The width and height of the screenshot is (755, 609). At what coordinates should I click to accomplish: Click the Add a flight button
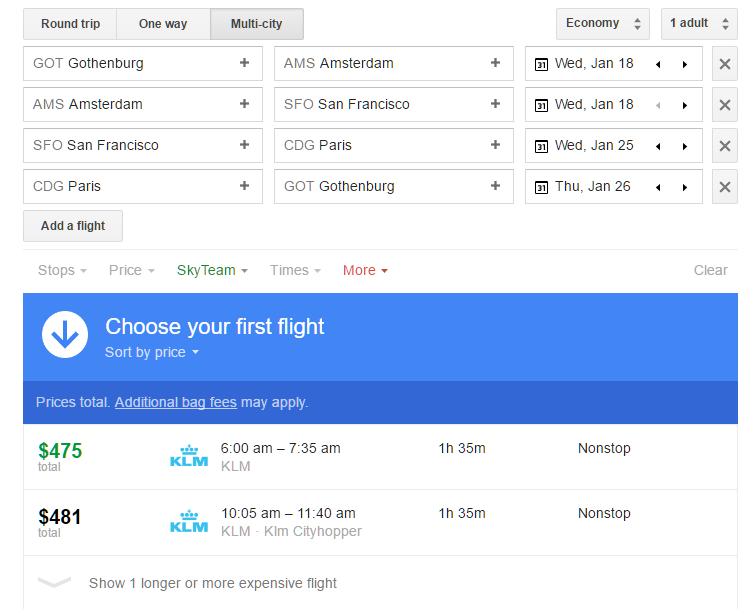pos(73,226)
